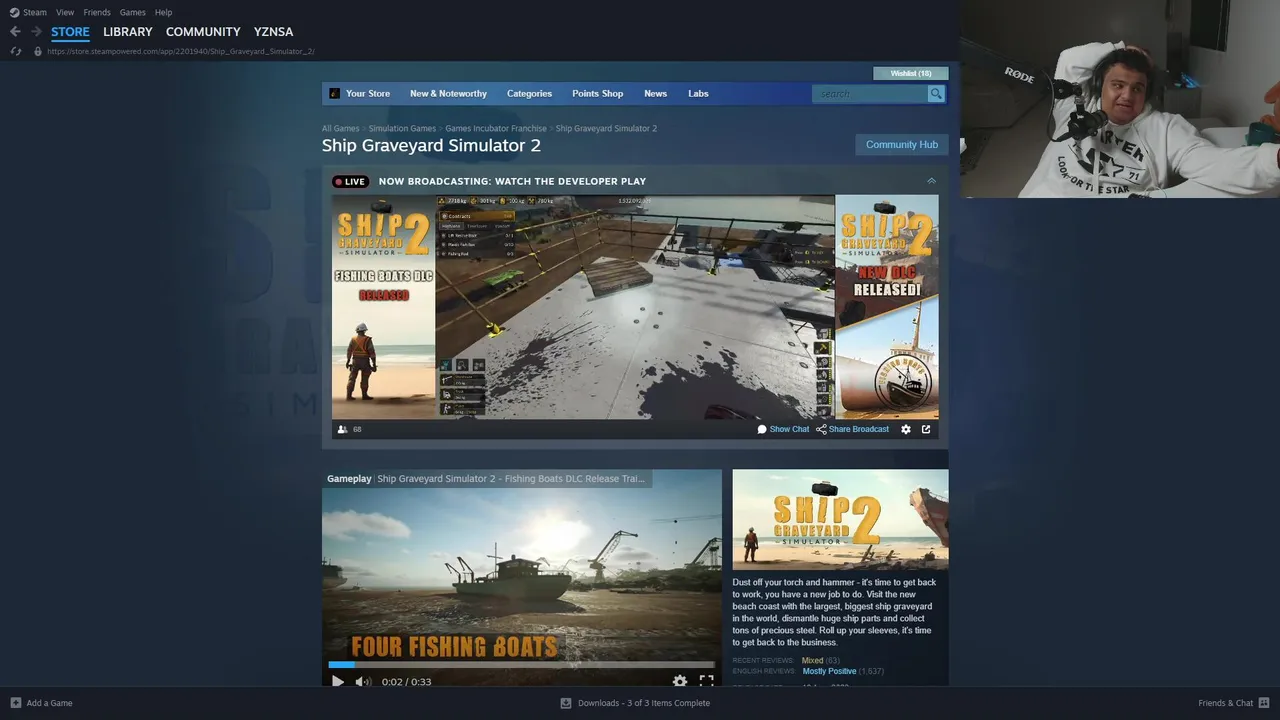Open the store News link
The height and width of the screenshot is (720, 1280).
(655, 93)
